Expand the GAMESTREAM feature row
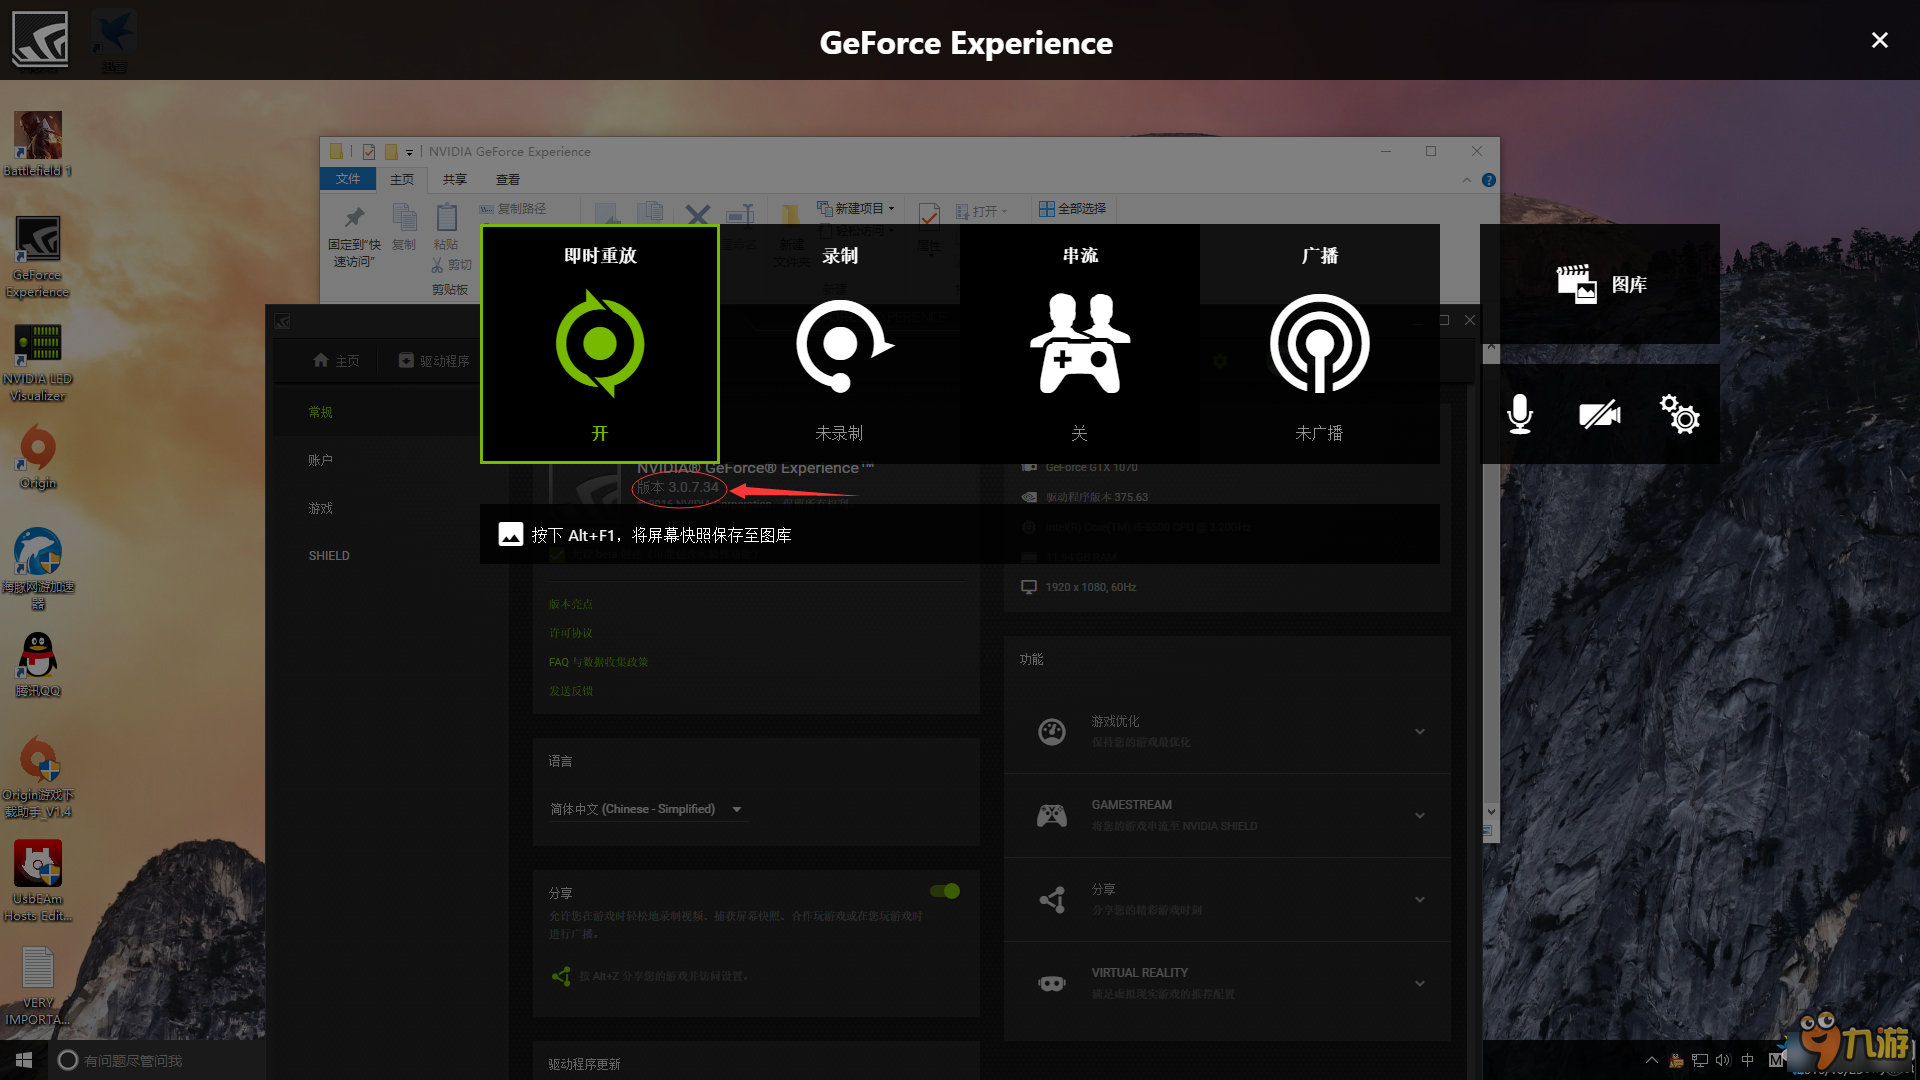 (x=1227, y=815)
